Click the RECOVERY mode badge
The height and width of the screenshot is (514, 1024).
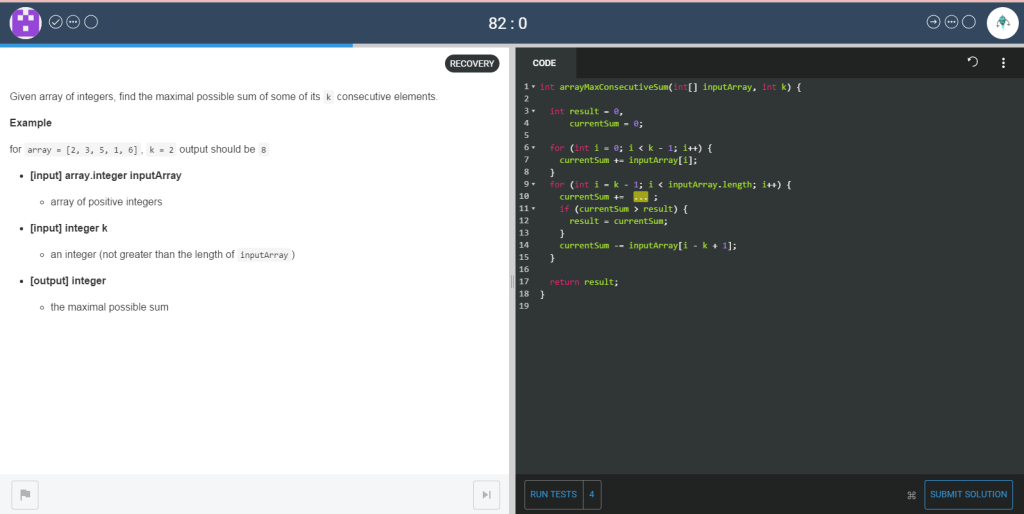472,63
